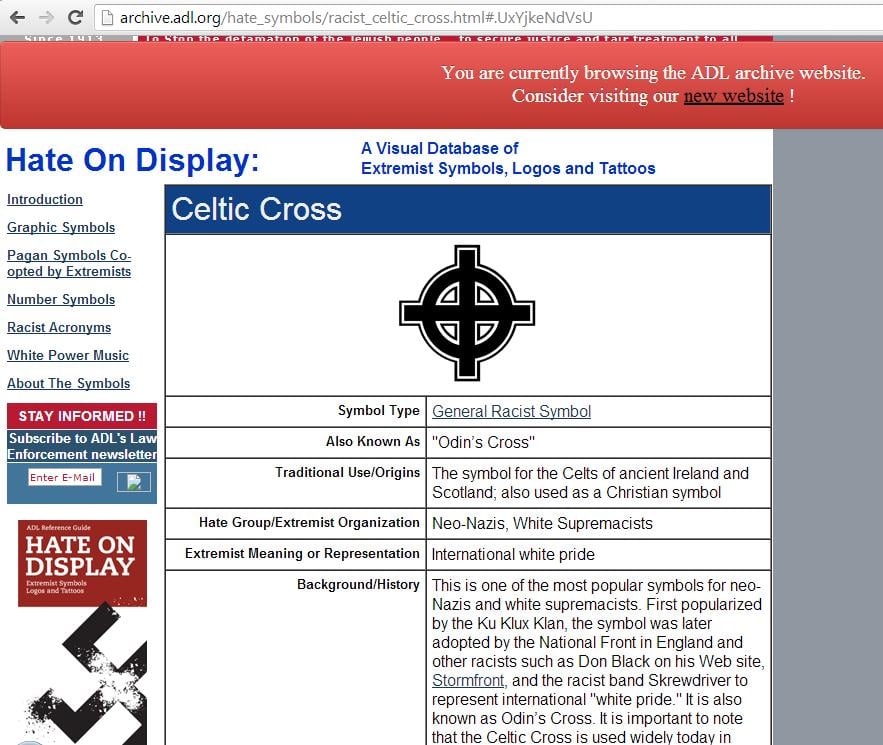Select the Number Symbols link
This screenshot has height=745, width=883.
(61, 300)
